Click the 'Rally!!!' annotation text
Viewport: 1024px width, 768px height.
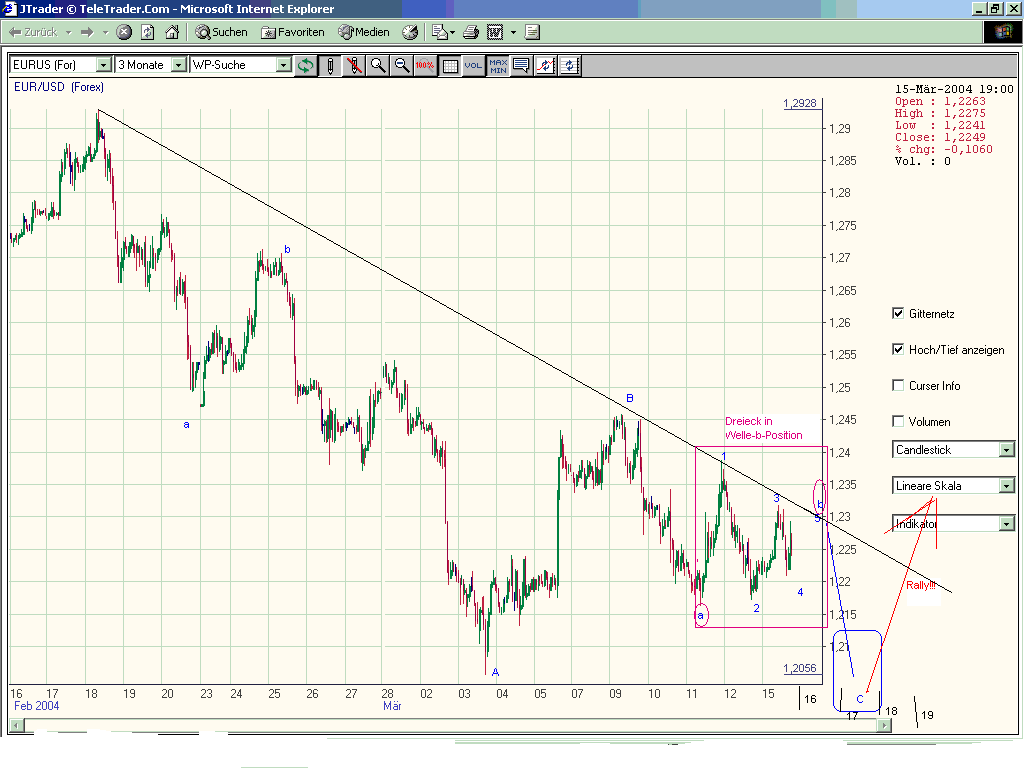(x=921, y=585)
